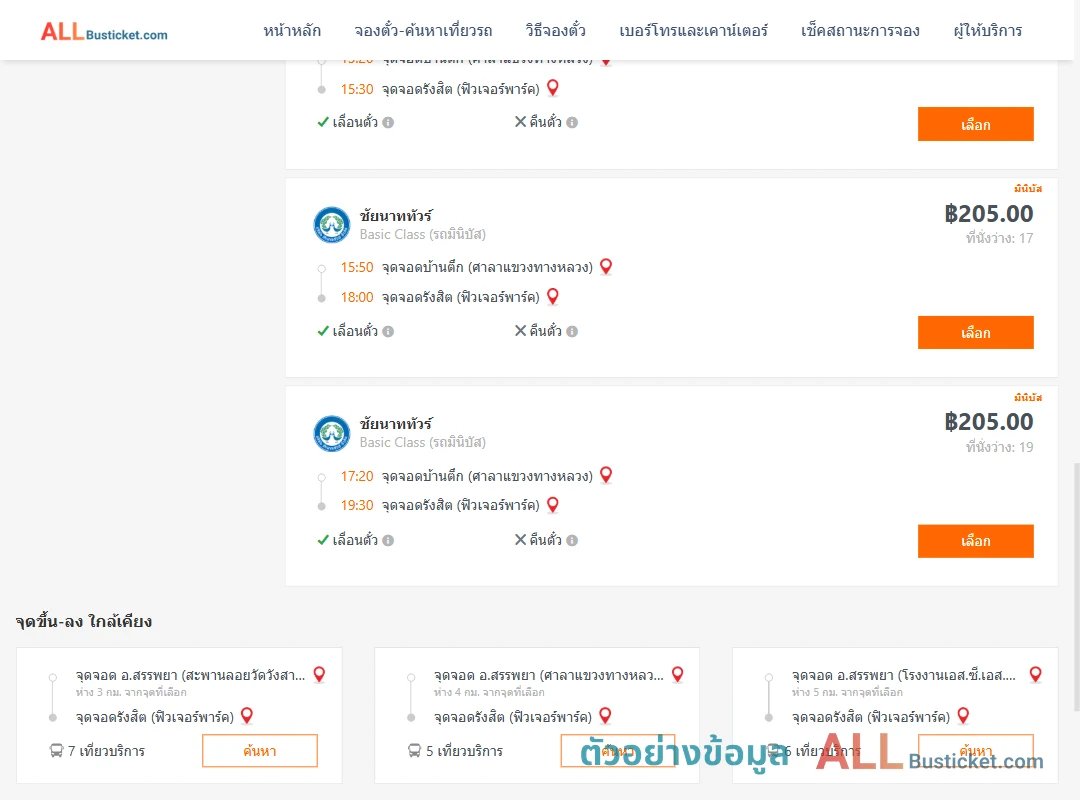Click ที่นั่งว่าง: 17 text
Image resolution: width=1080 pixels, height=800 pixels.
click(x=999, y=238)
